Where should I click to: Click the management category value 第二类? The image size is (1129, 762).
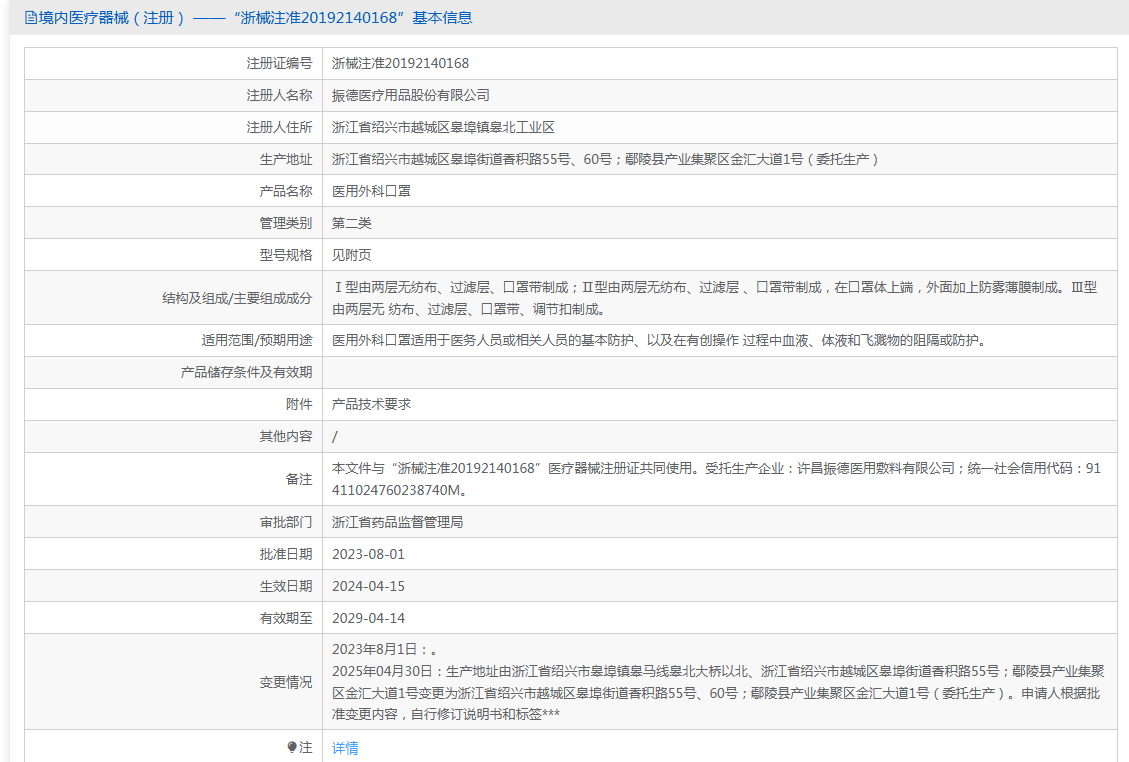351,223
